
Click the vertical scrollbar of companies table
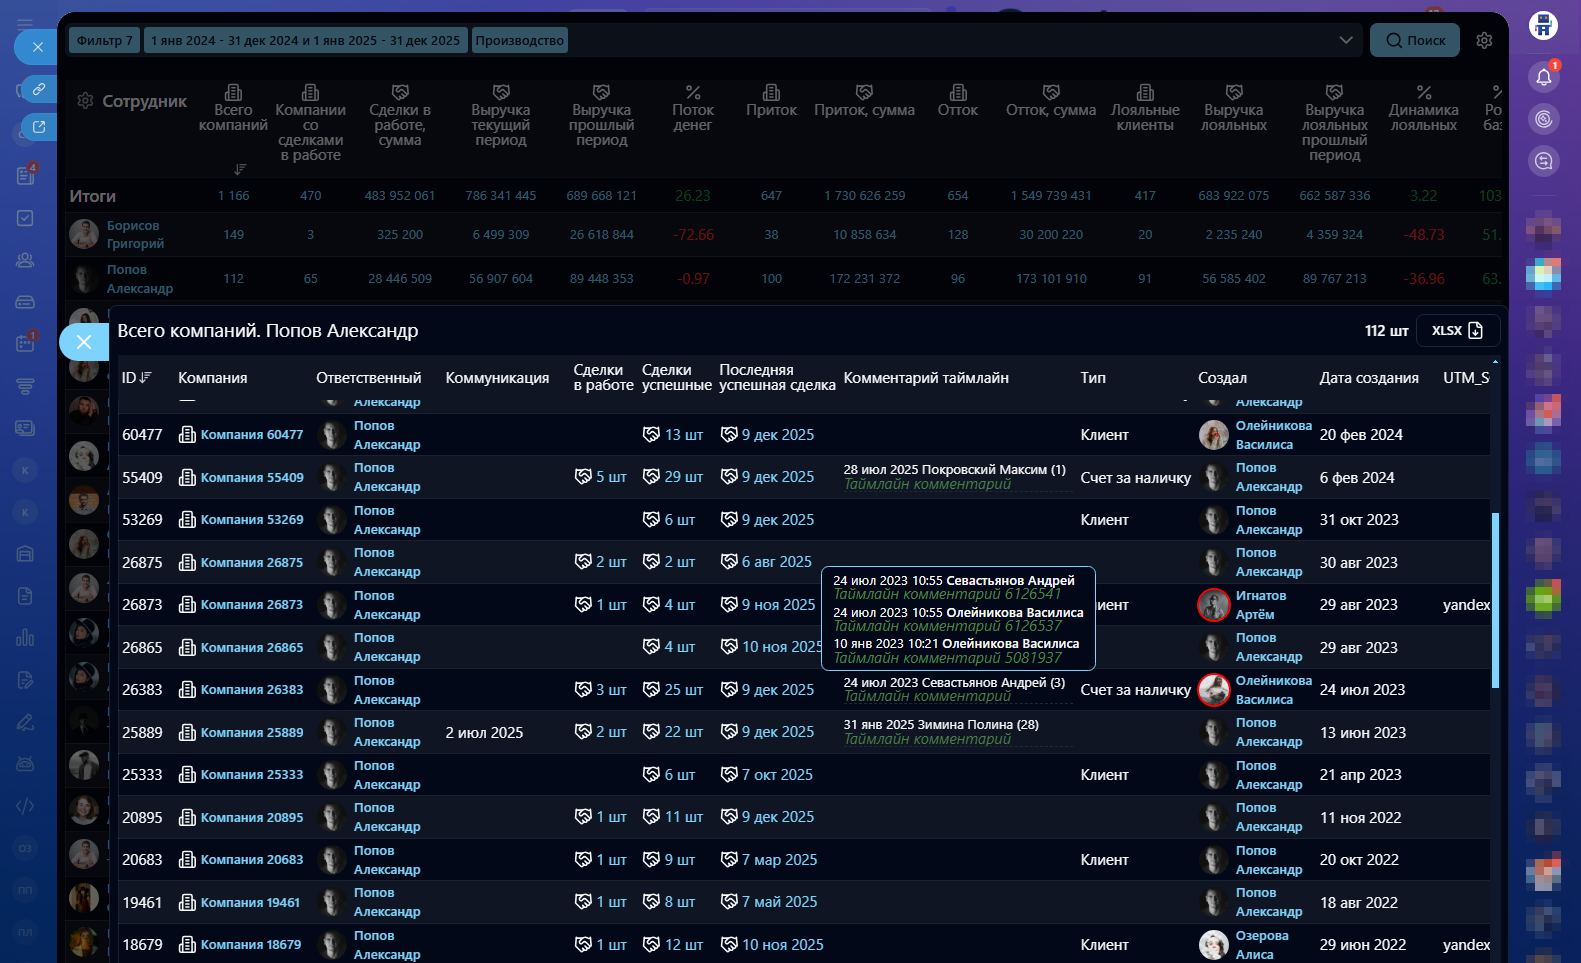pos(1495,600)
